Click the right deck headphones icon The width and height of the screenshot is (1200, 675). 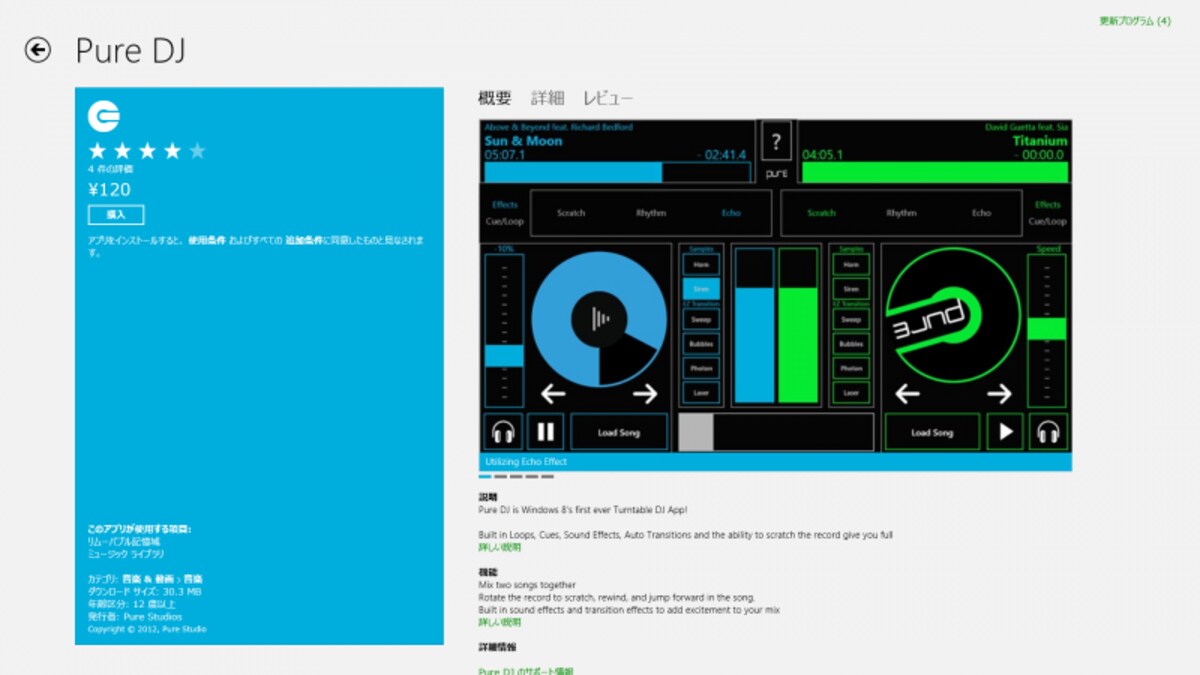pyautogui.click(x=1048, y=432)
